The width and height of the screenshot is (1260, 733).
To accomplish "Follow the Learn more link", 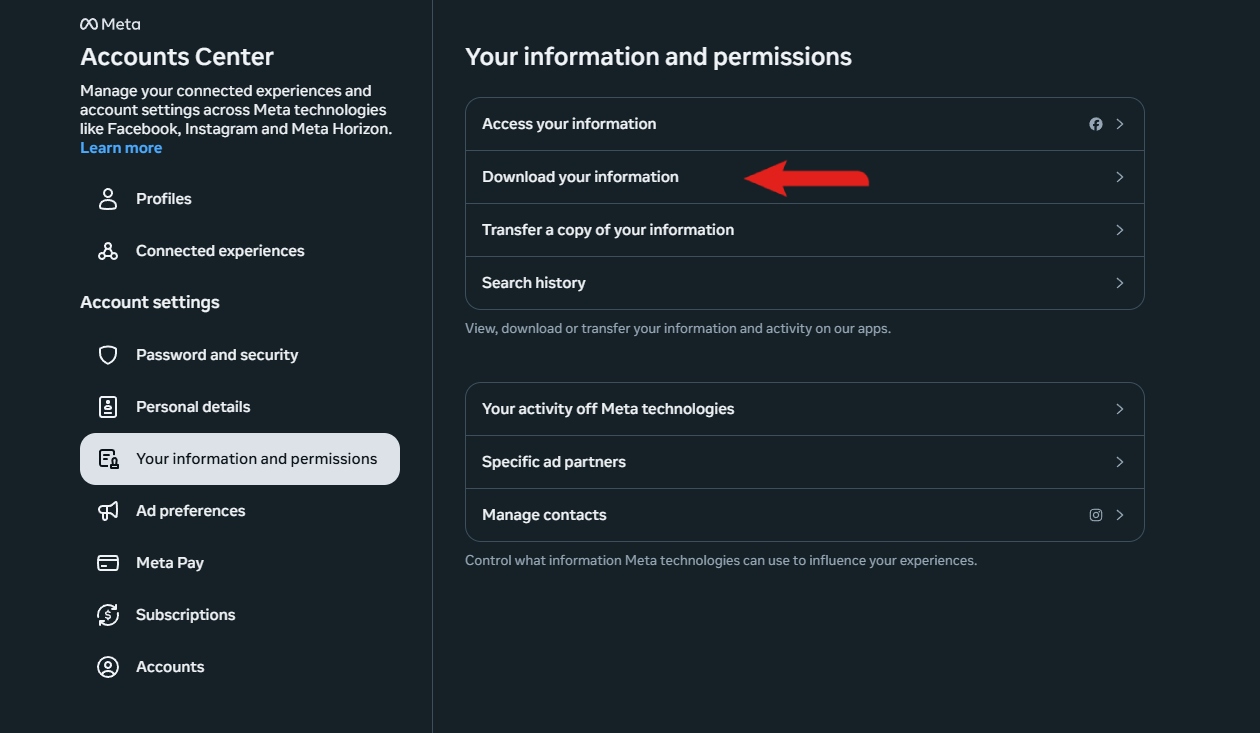I will point(121,148).
